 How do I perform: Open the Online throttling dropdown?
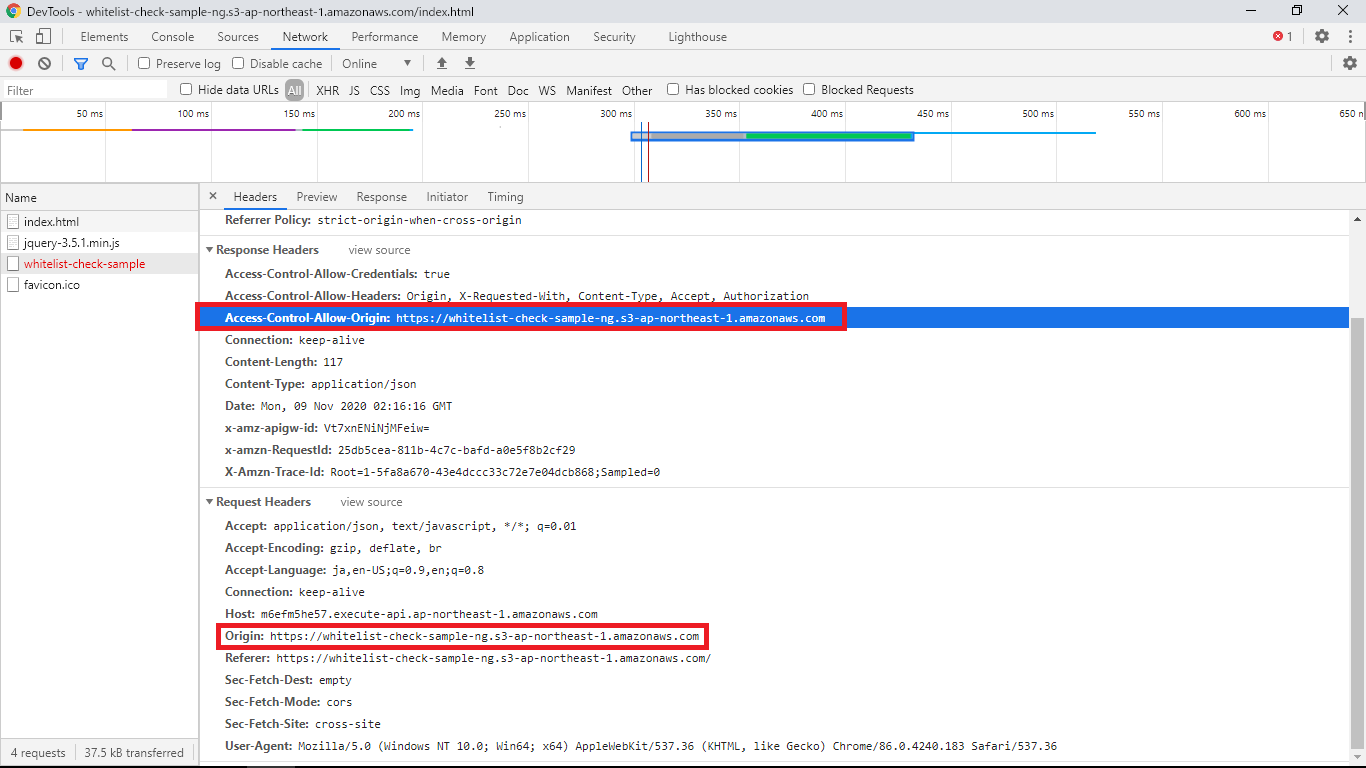[x=377, y=63]
